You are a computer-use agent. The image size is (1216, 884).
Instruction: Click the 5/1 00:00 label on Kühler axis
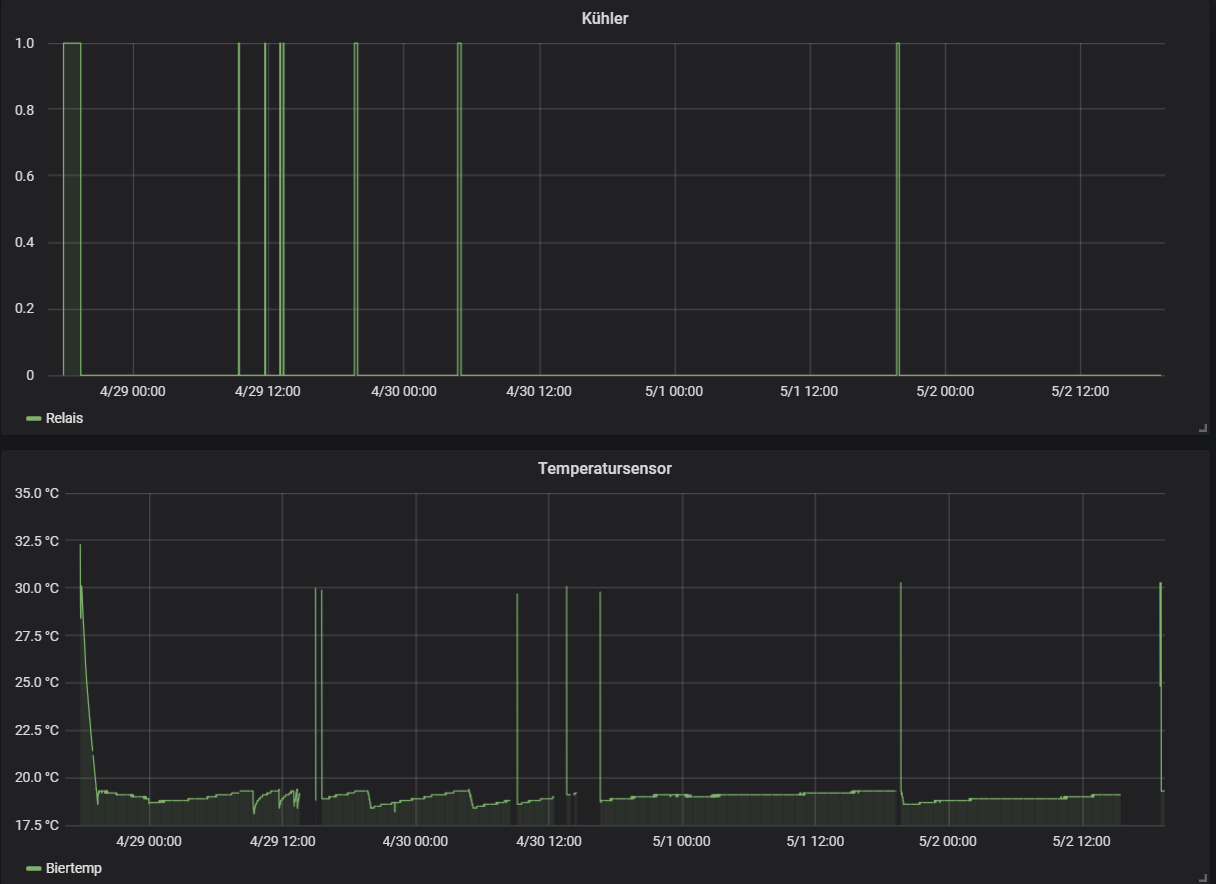pos(674,391)
